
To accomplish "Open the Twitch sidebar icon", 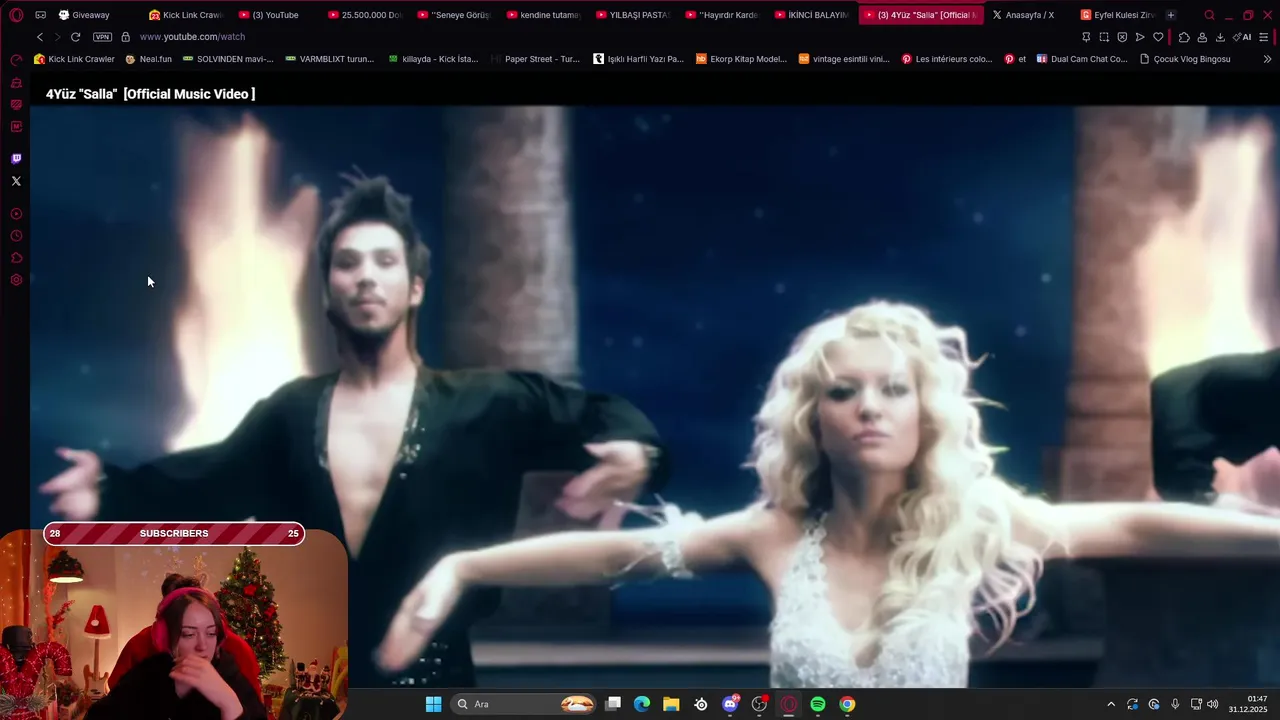I will 16,158.
